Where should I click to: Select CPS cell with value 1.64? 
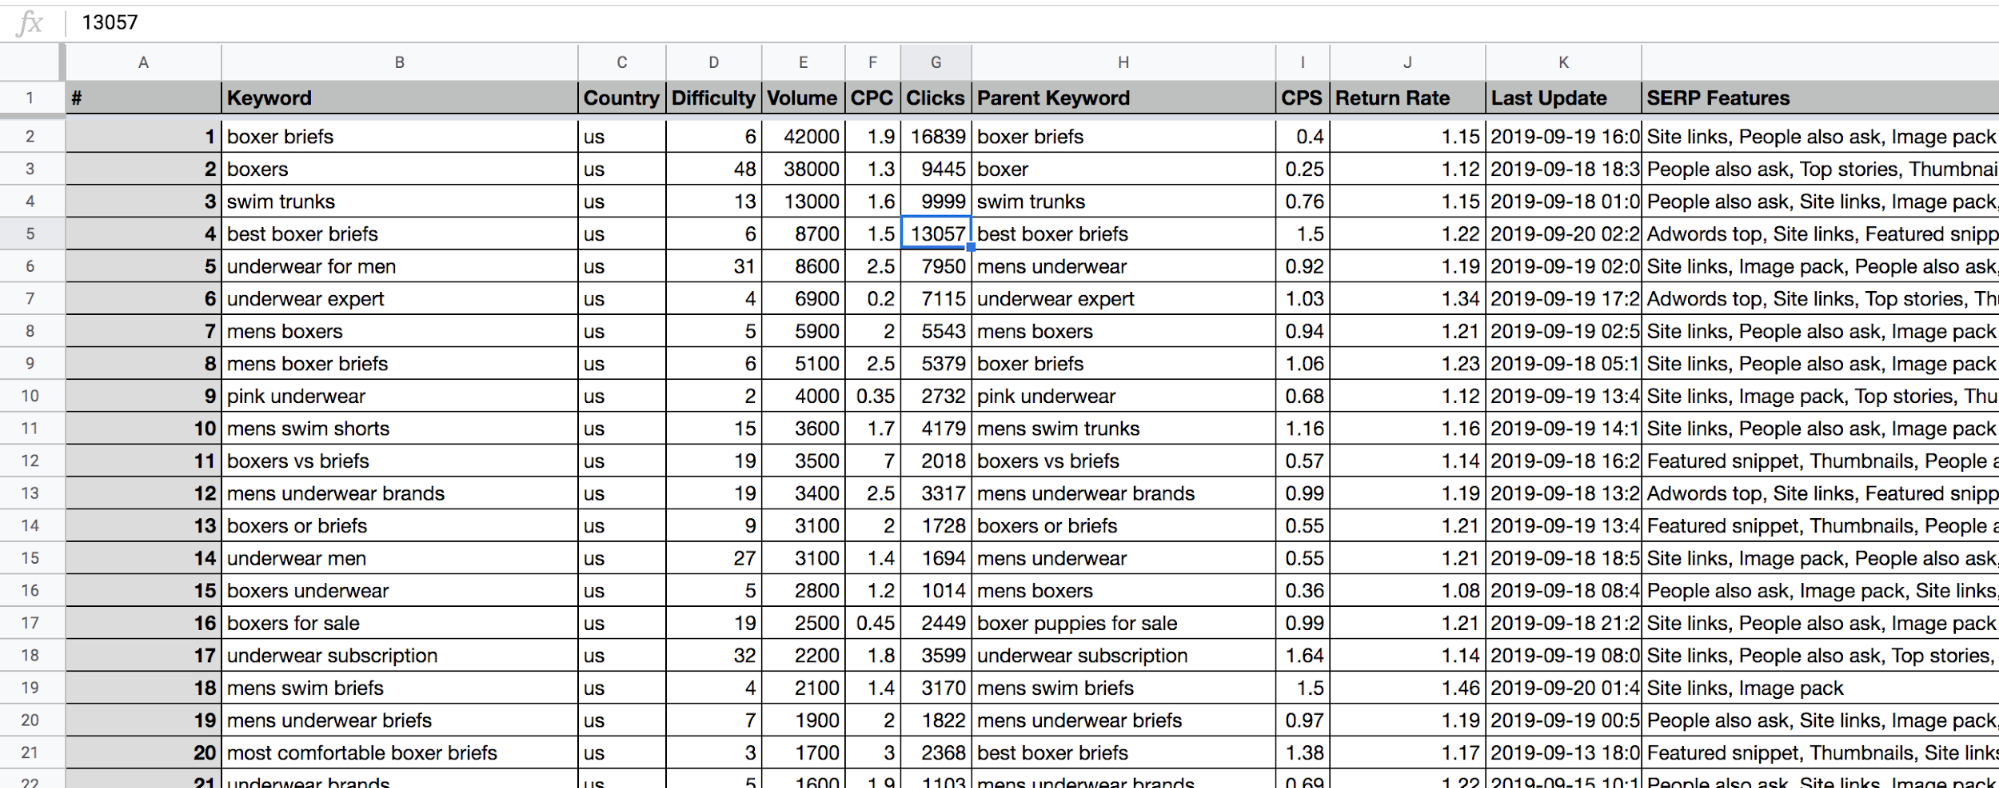1302,656
